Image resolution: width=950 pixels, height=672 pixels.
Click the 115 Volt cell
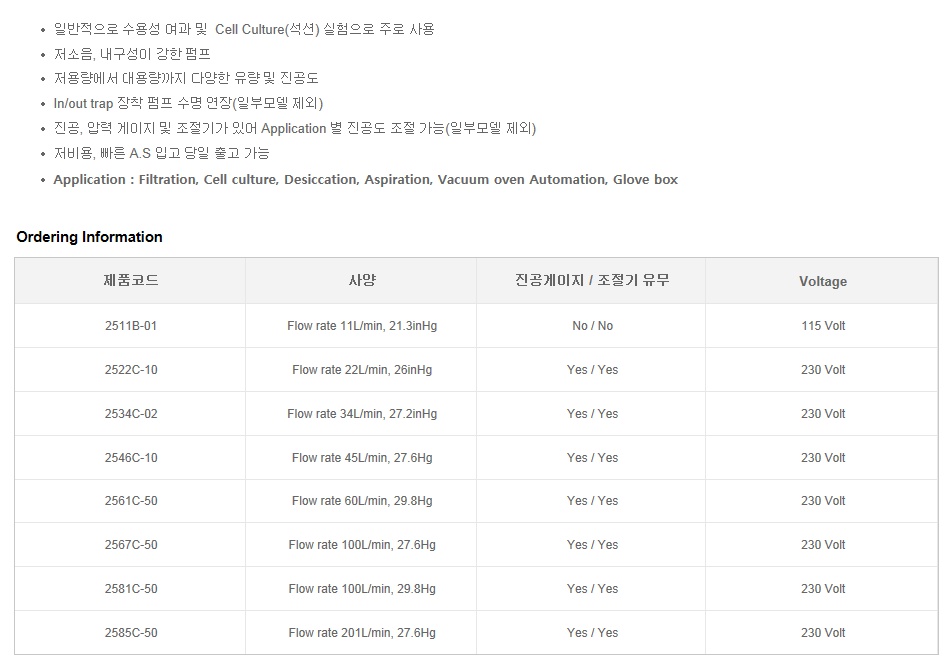click(x=823, y=326)
